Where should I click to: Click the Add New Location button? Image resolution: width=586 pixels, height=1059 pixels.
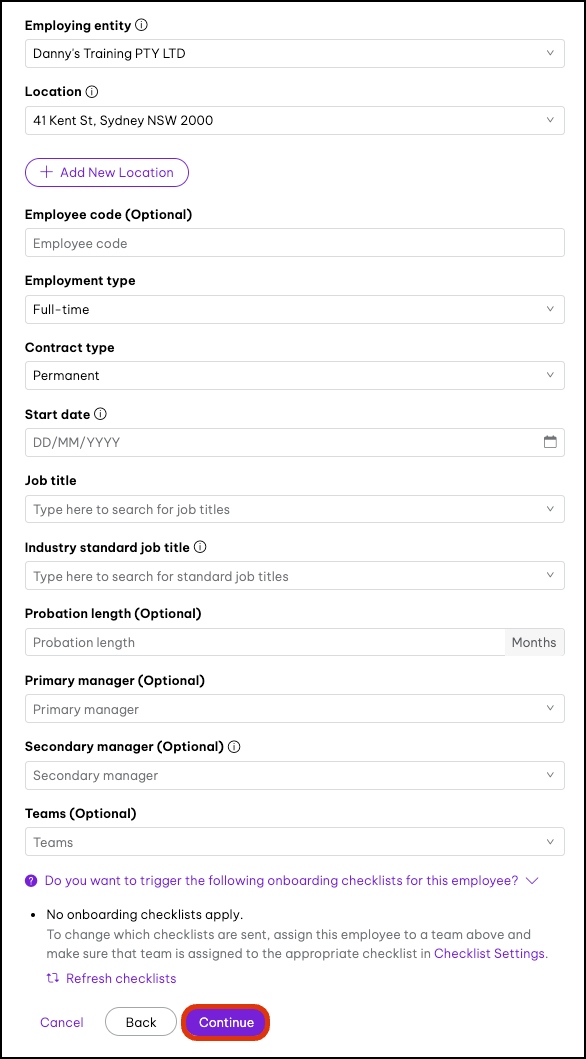[107, 172]
